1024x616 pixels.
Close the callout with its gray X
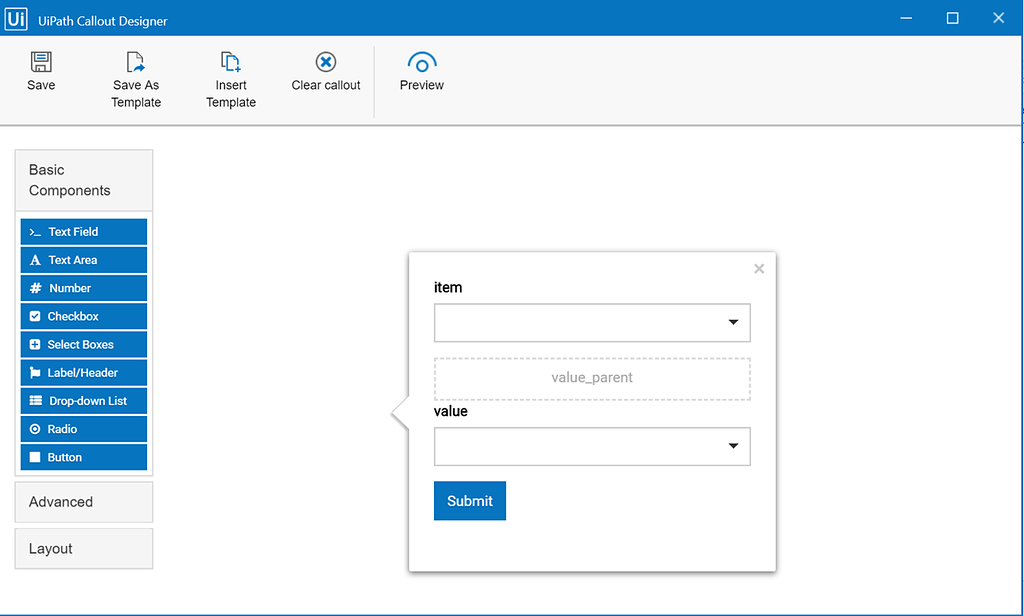(x=759, y=268)
